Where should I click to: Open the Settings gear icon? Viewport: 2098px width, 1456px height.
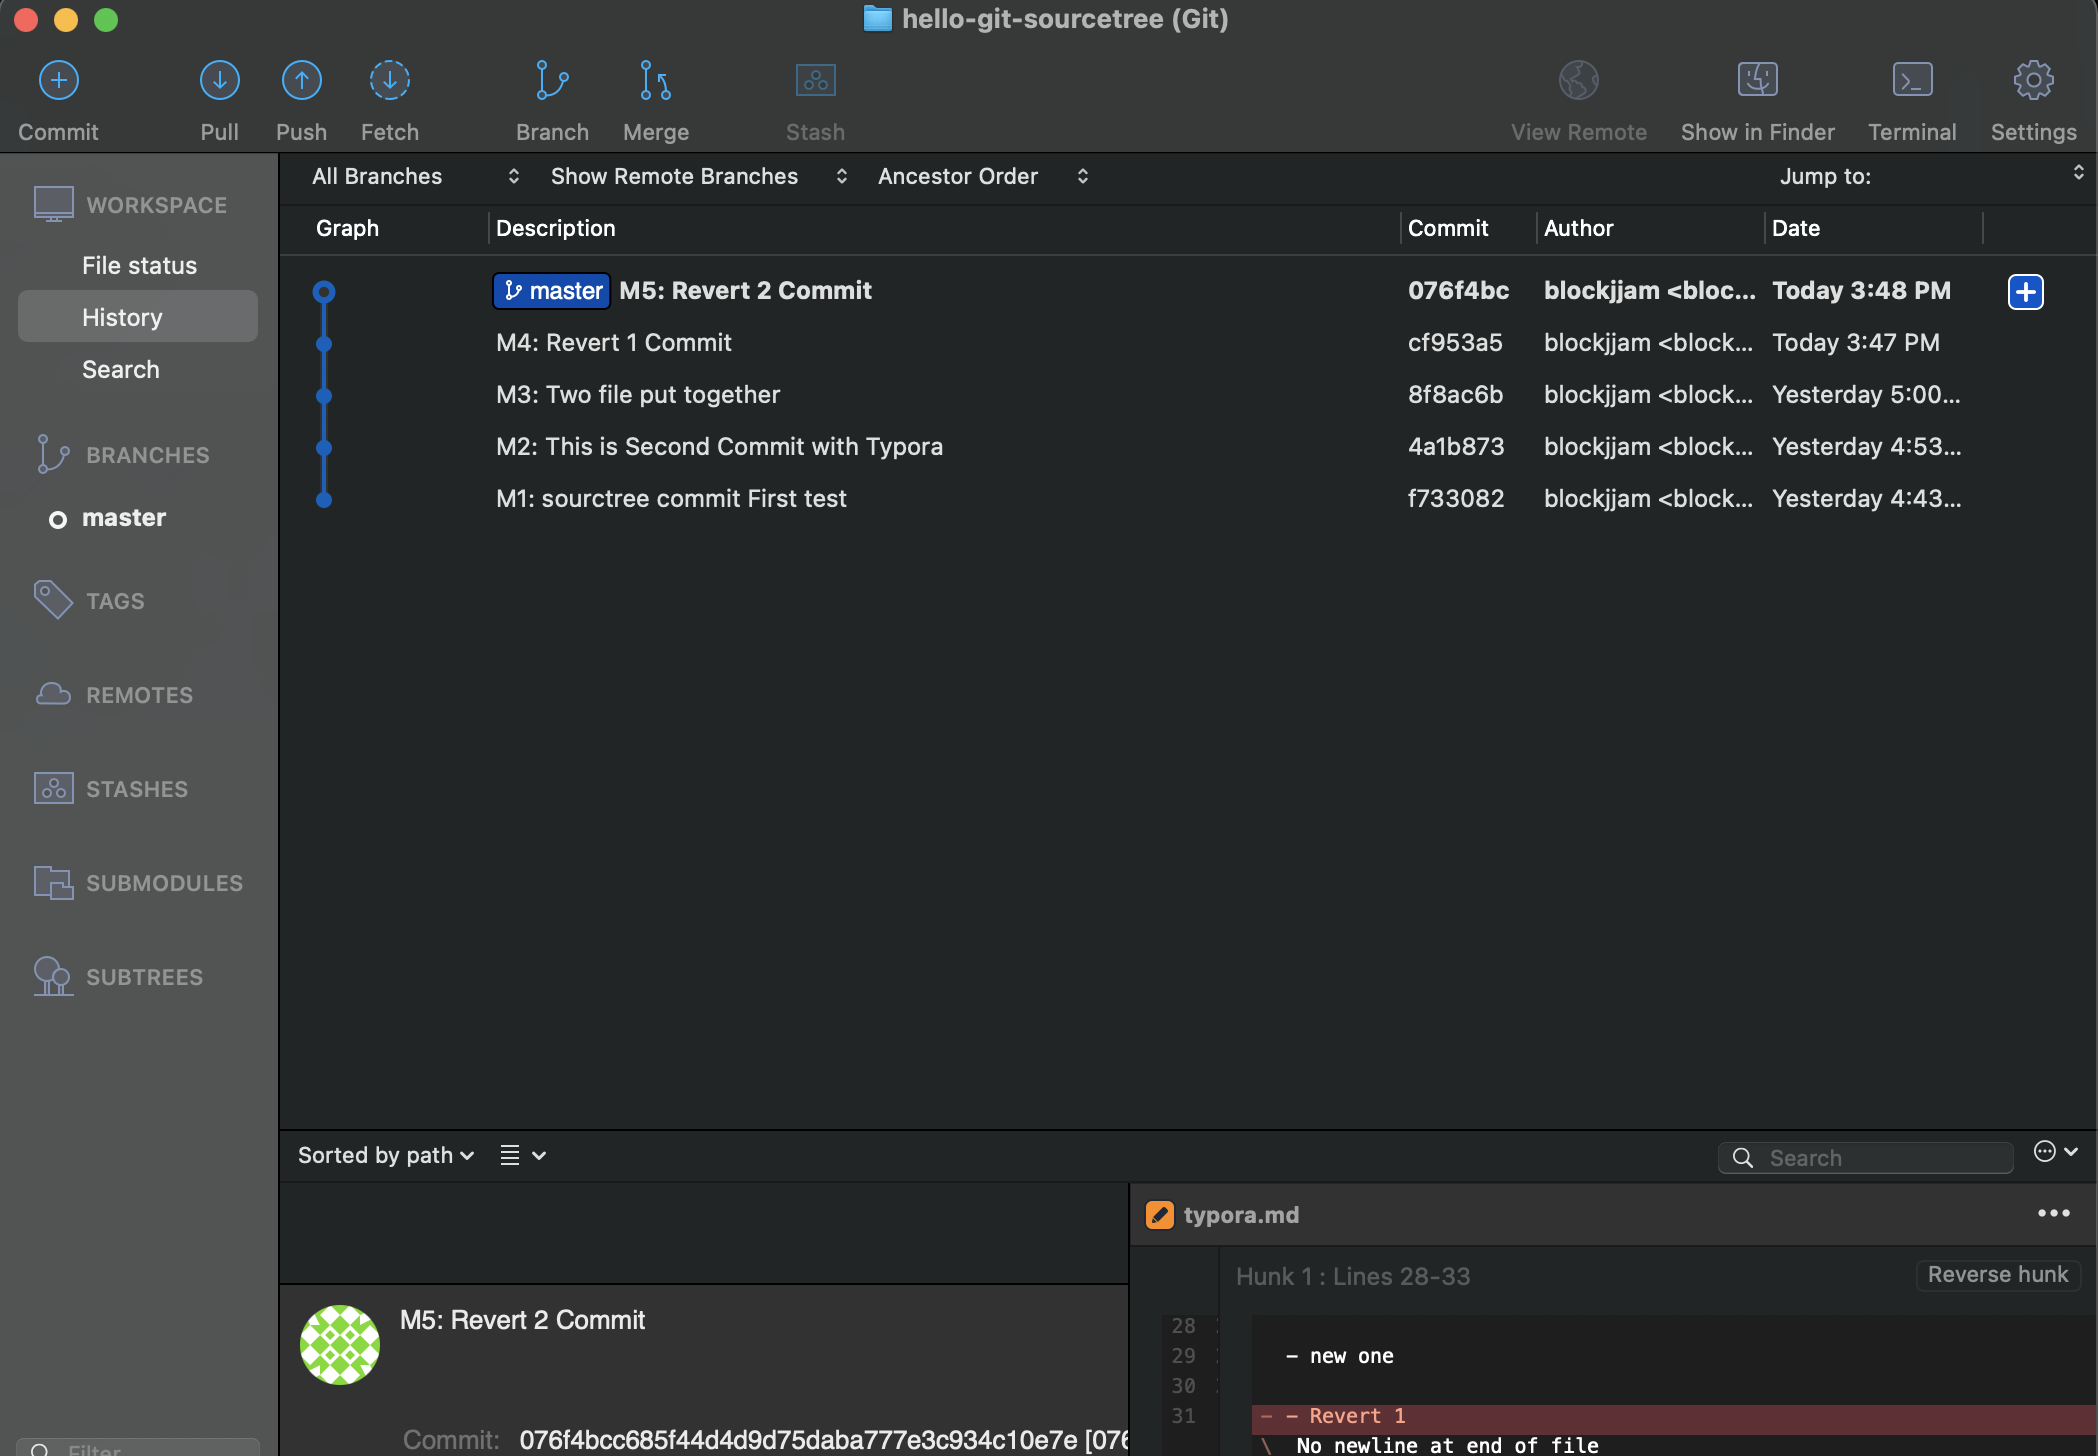click(x=2032, y=81)
